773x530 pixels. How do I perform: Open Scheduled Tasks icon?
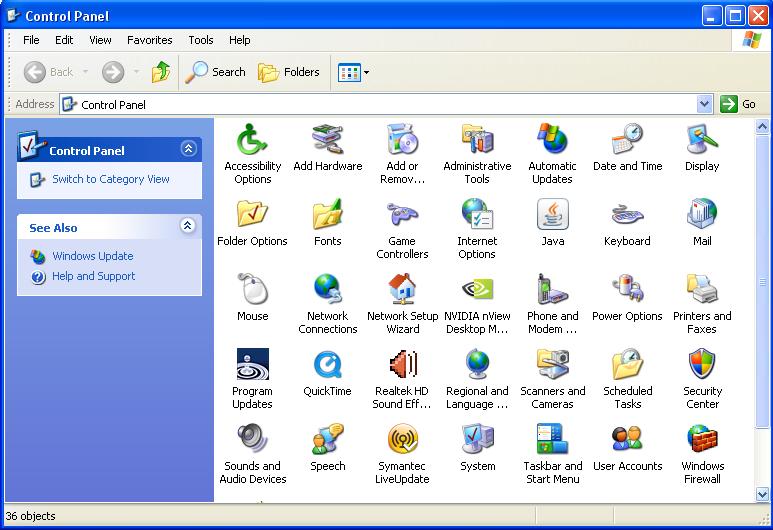[x=627, y=364]
